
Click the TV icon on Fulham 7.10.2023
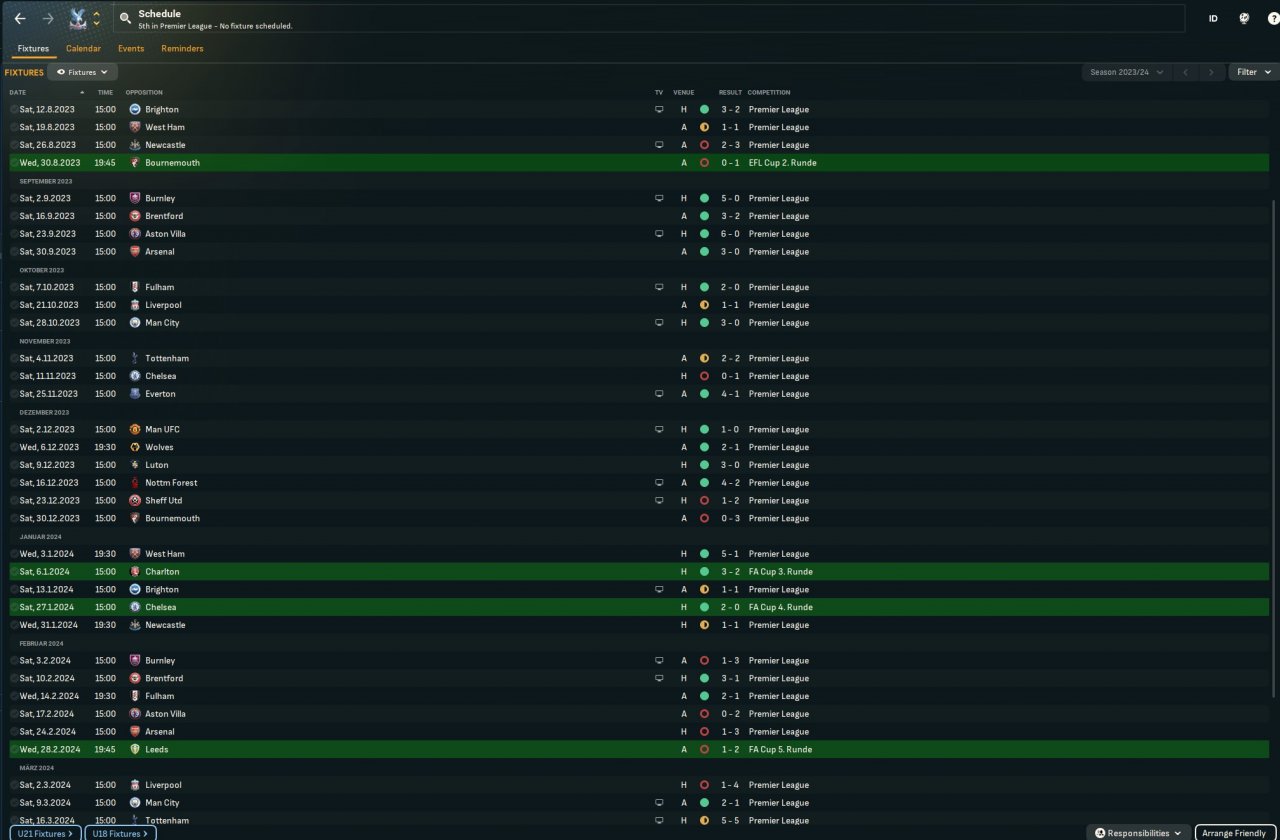click(659, 288)
